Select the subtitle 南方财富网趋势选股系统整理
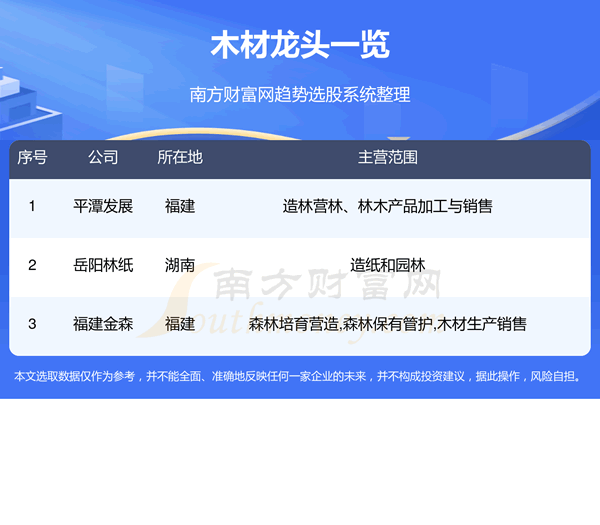 pos(300,96)
